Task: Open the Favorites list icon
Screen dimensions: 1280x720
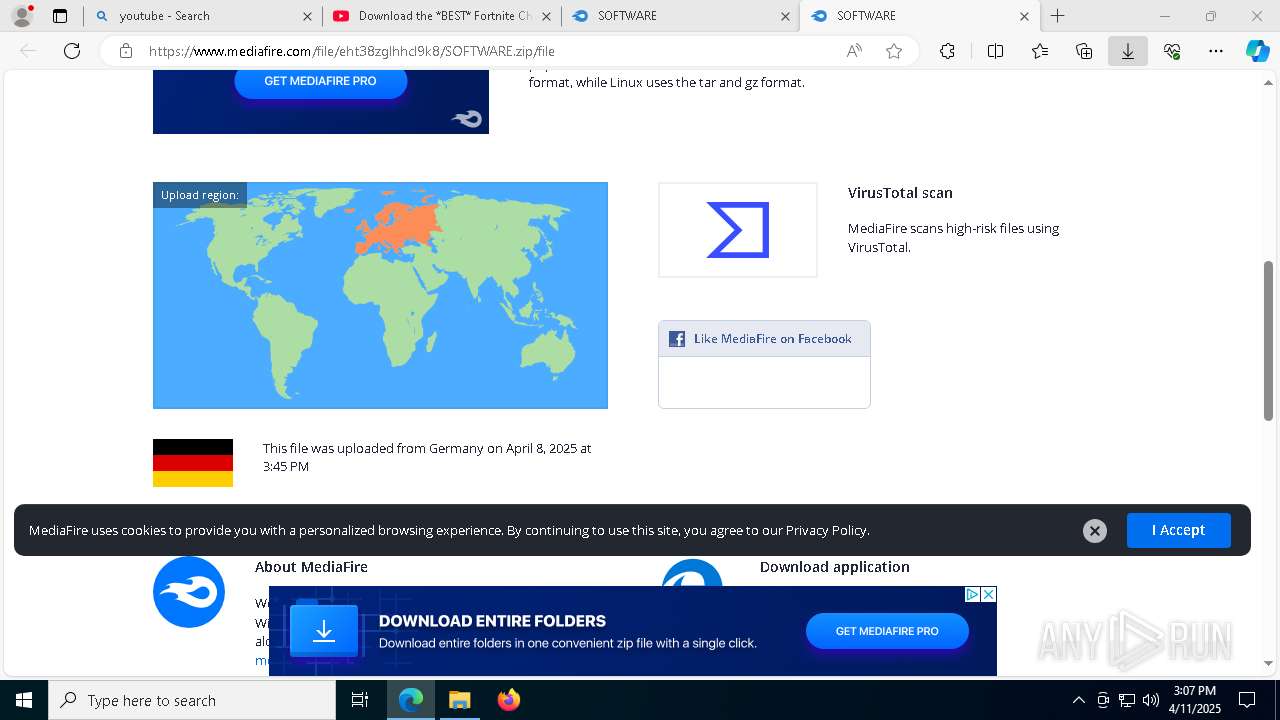Action: pyautogui.click(x=1040, y=51)
